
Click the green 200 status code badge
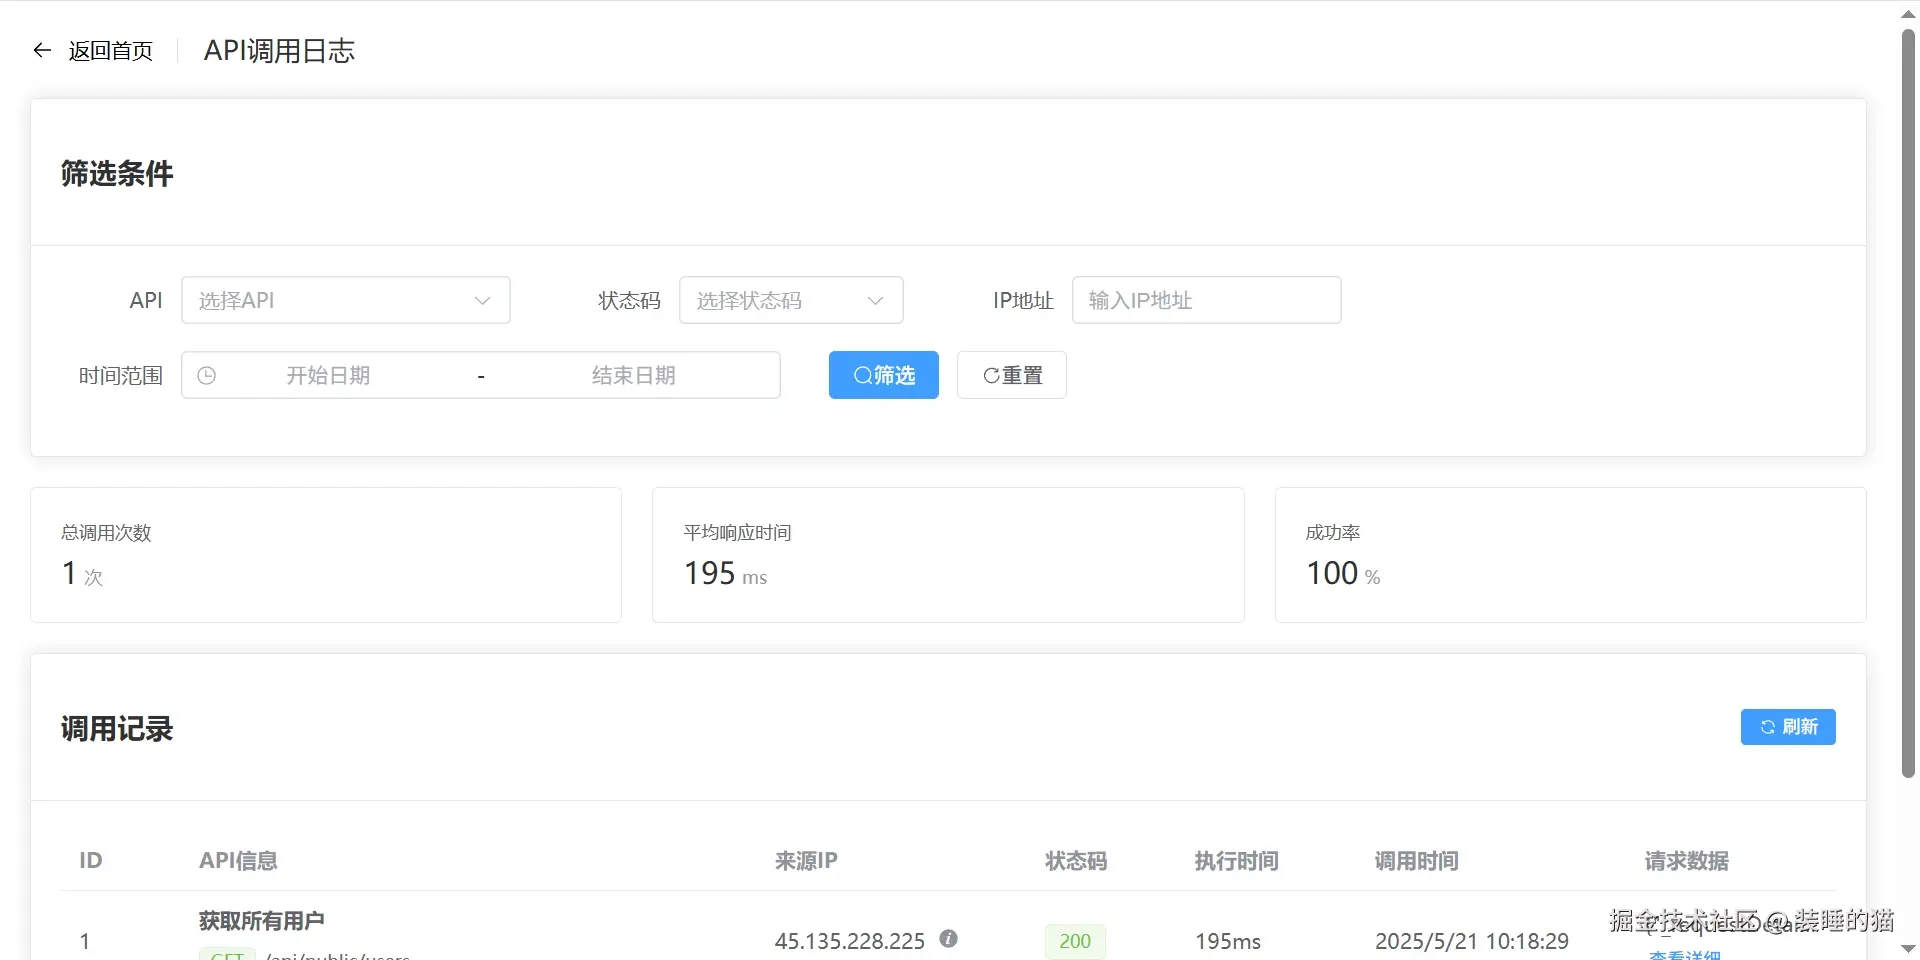pos(1074,940)
